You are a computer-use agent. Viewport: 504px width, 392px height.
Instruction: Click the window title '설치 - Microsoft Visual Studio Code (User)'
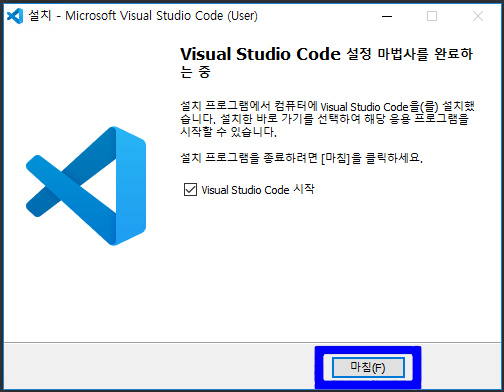(143, 16)
